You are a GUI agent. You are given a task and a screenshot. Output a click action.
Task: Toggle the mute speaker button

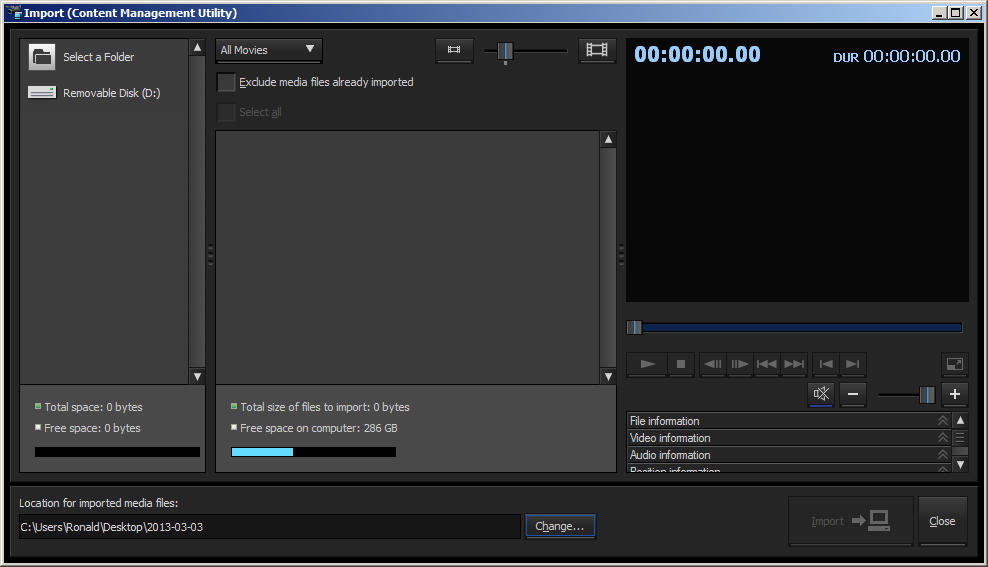click(821, 394)
